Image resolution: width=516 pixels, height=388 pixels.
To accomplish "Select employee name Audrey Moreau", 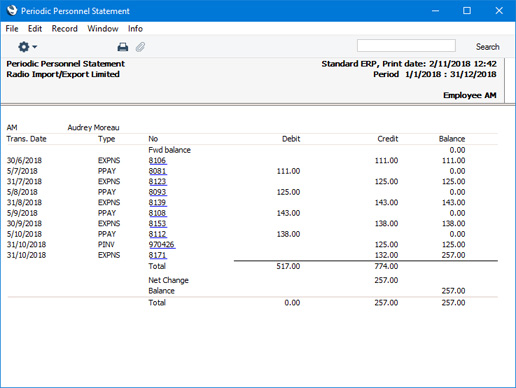I will point(93,128).
